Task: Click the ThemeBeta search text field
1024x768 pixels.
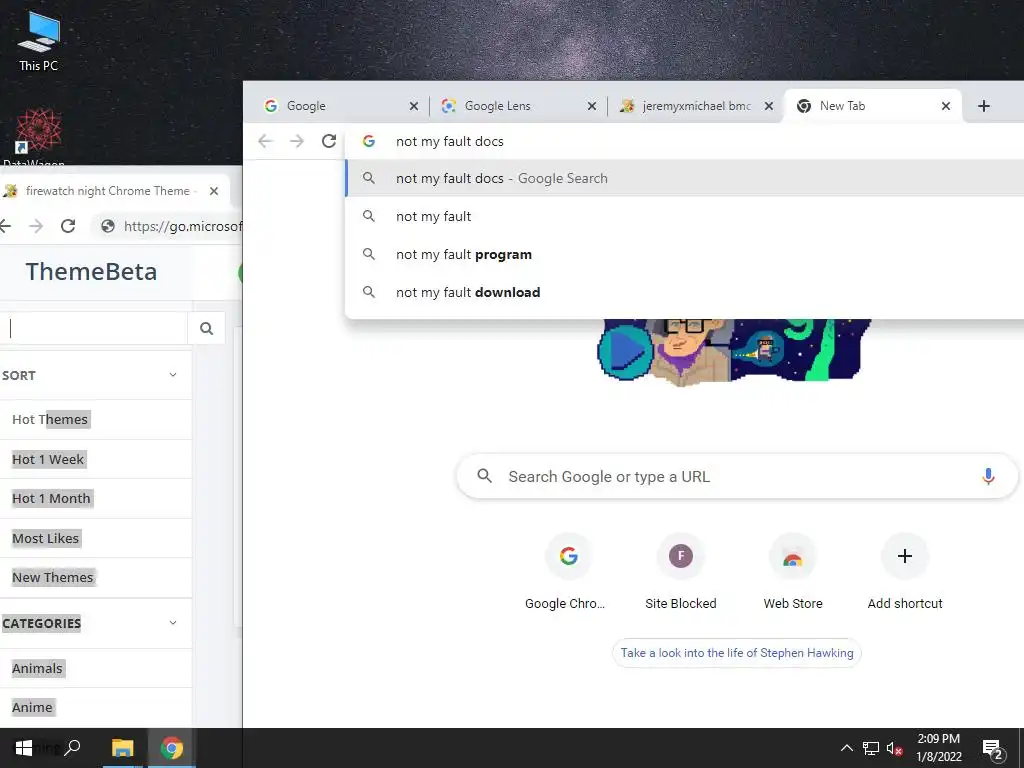Action: coord(95,328)
